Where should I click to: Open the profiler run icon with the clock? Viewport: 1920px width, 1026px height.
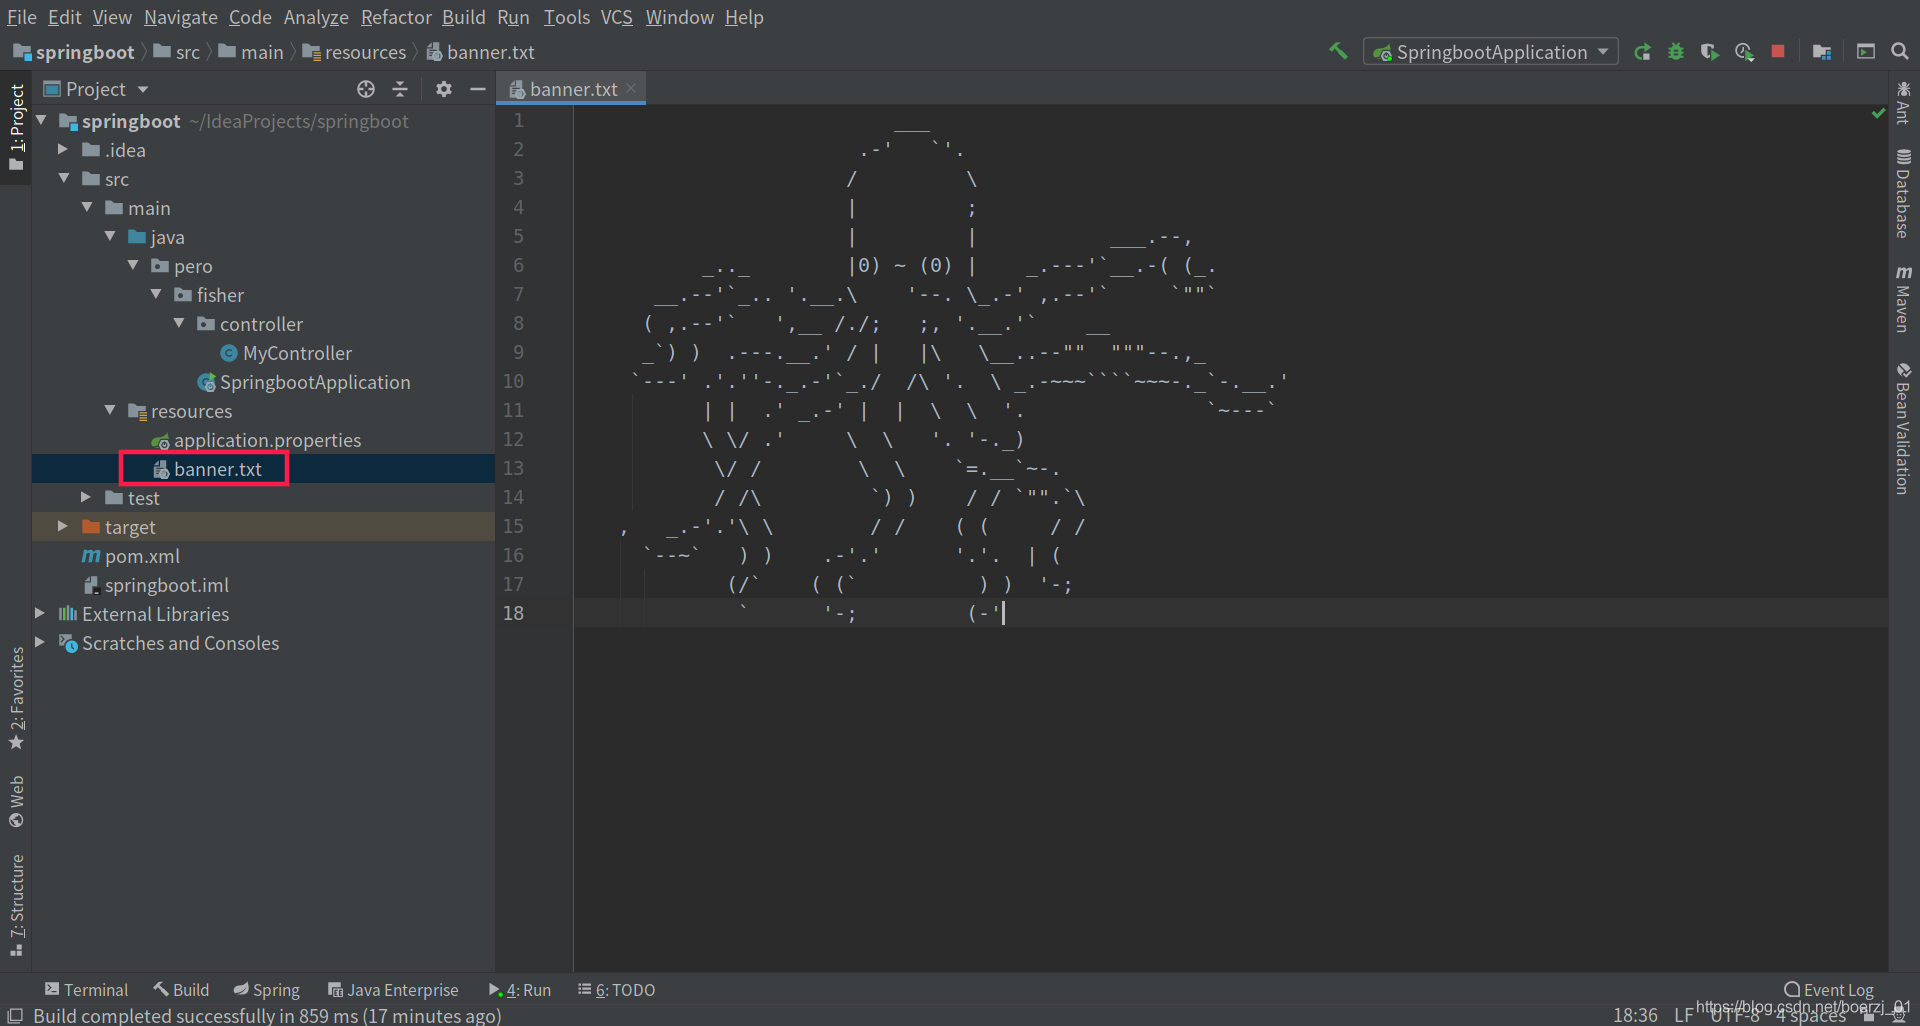tap(1744, 52)
